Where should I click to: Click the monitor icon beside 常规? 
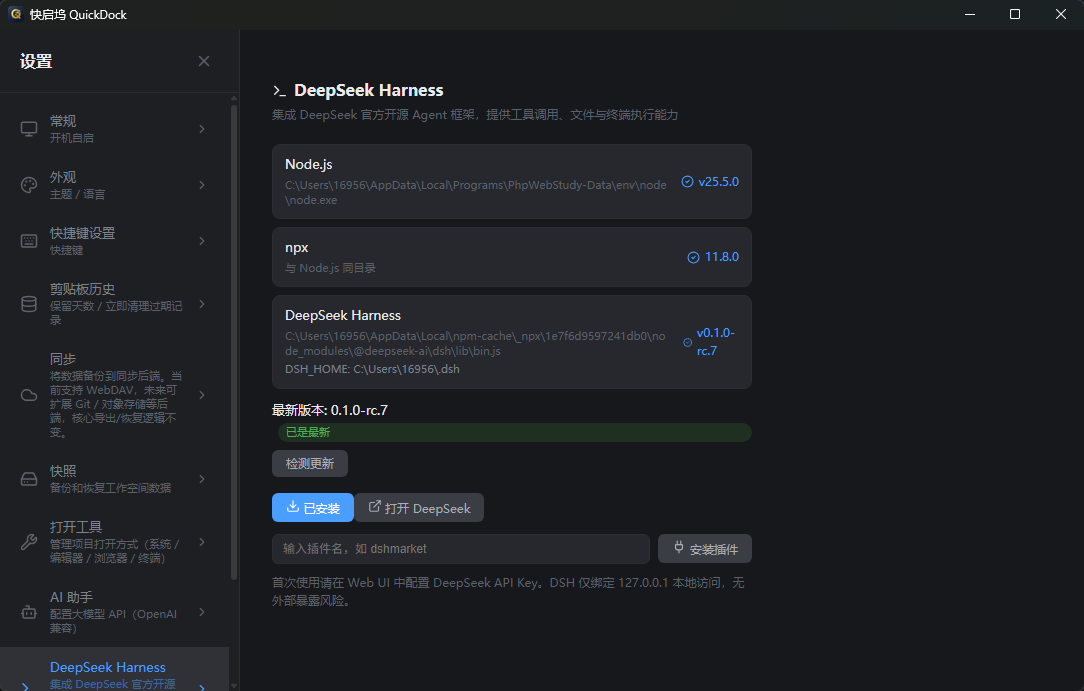pos(29,129)
